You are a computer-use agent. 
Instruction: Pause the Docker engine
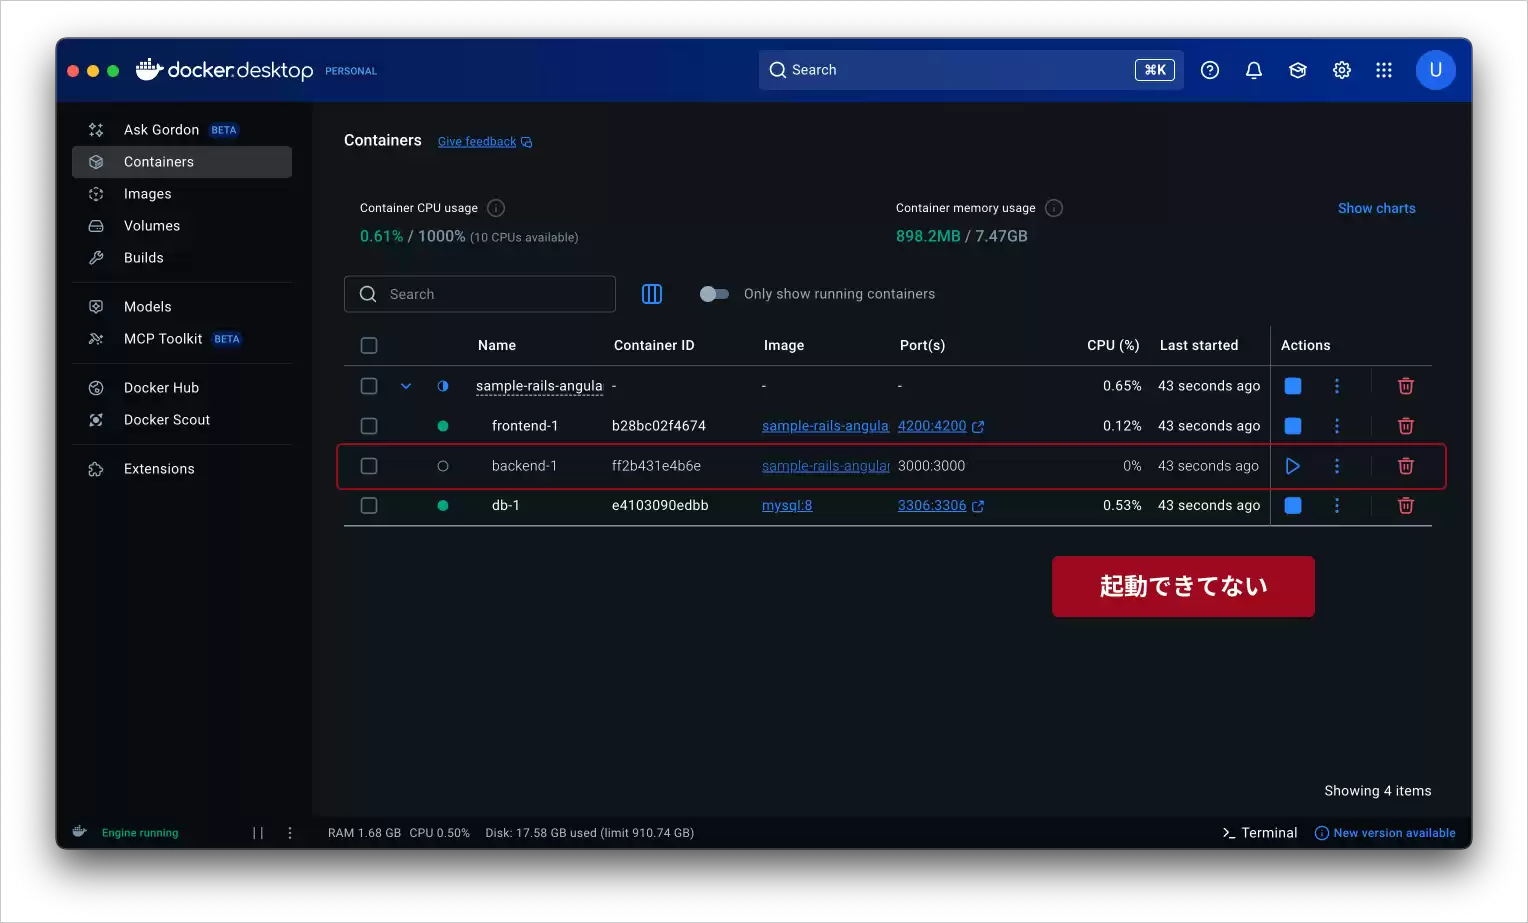[x=258, y=833]
